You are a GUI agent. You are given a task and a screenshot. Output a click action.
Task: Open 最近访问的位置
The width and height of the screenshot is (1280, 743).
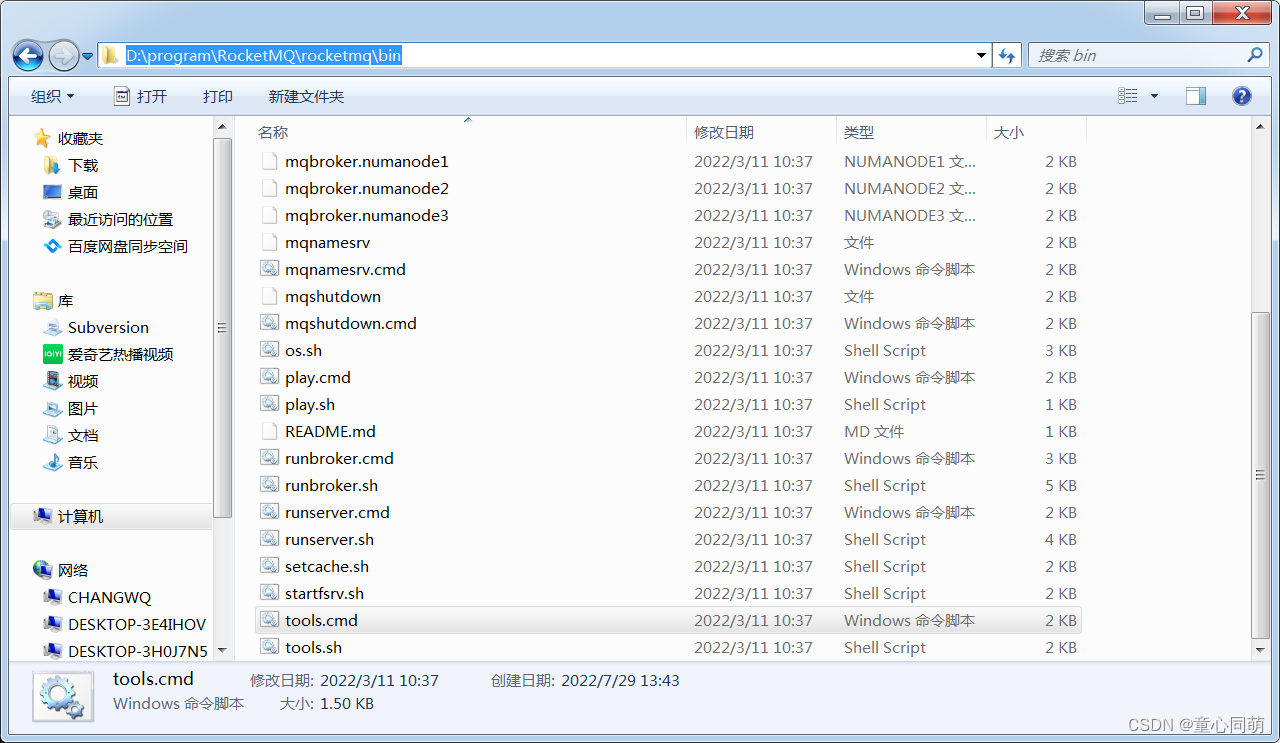[x=120, y=219]
